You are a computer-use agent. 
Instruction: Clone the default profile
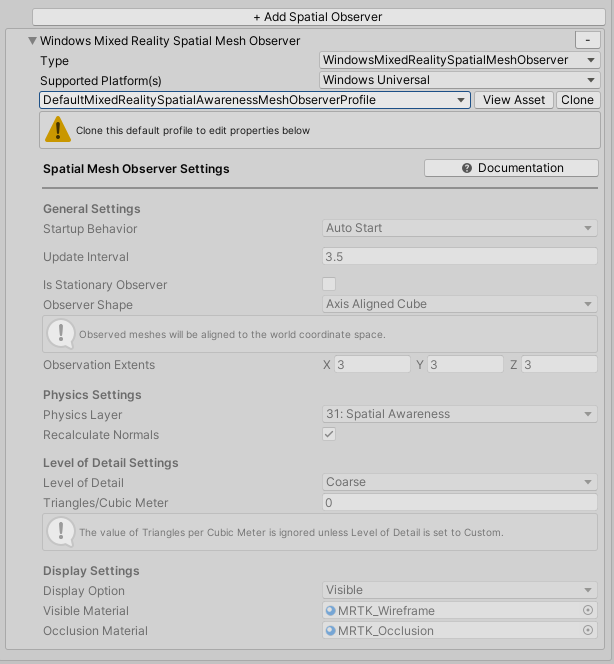point(577,100)
